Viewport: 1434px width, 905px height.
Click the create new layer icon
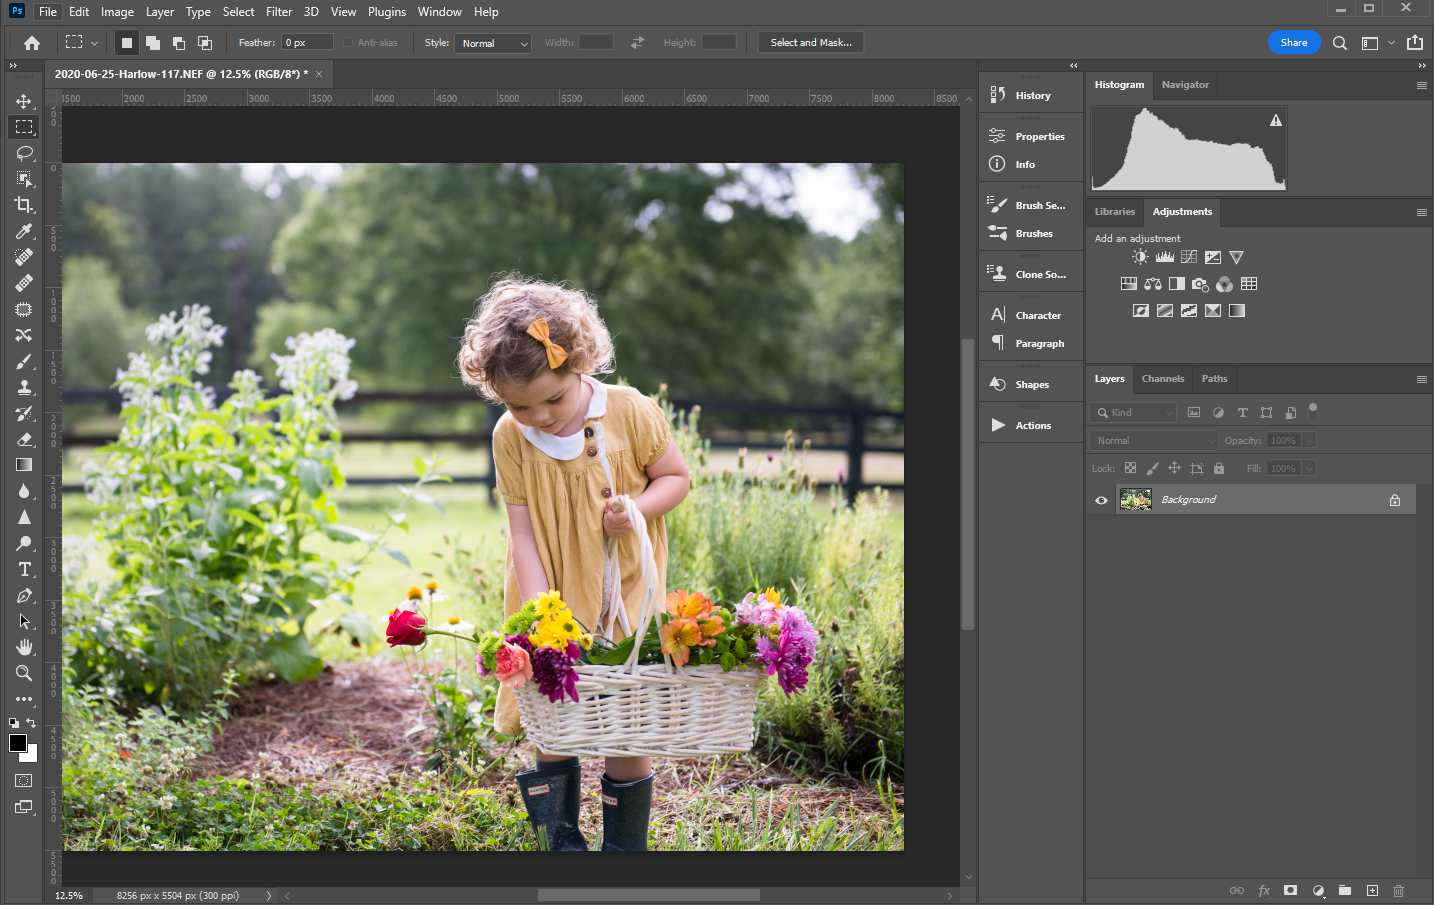[x=1372, y=890]
